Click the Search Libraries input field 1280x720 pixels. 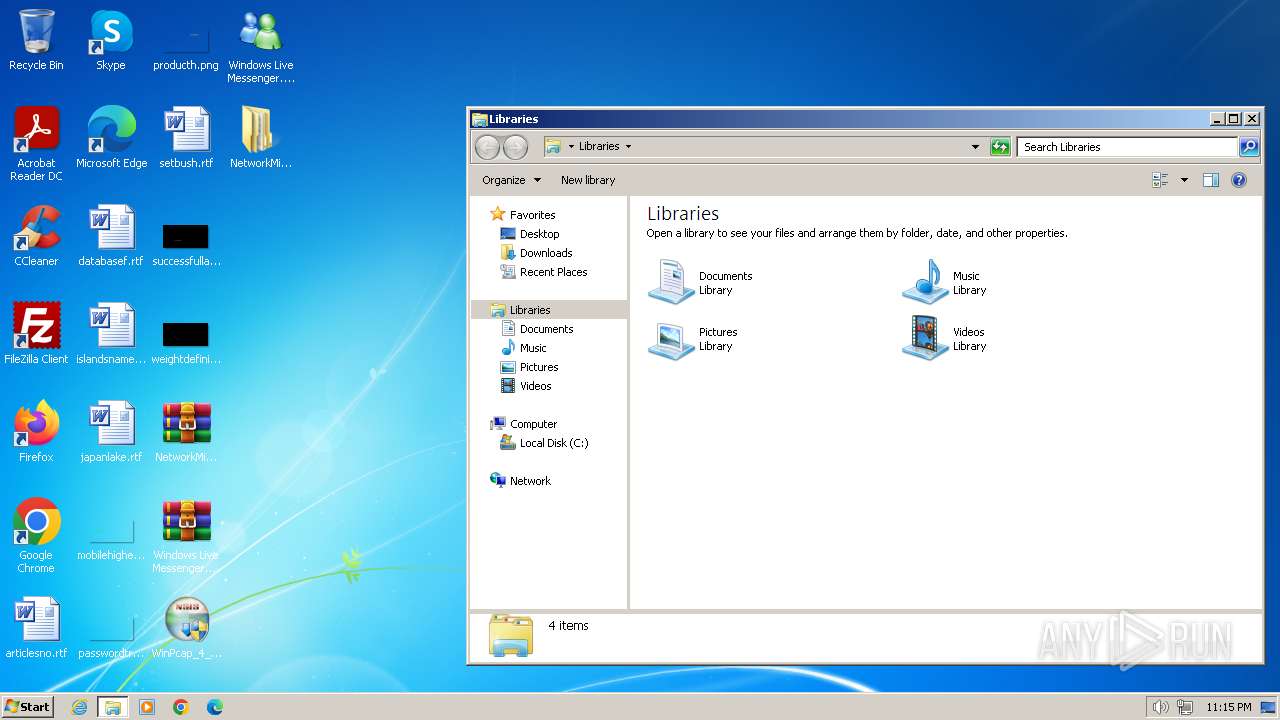tap(1128, 147)
